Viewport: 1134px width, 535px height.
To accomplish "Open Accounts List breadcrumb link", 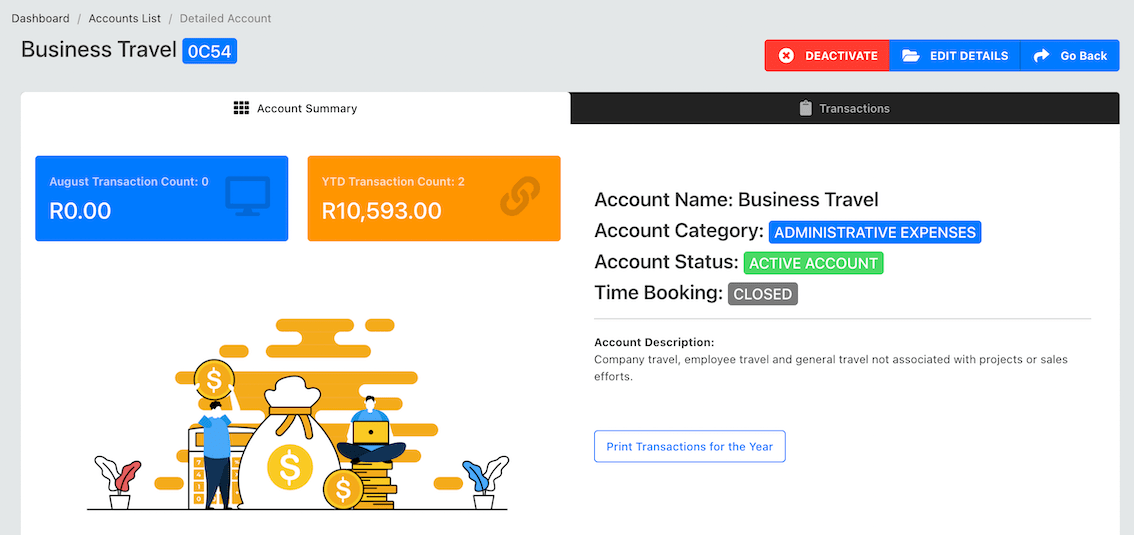I will (x=124, y=18).
